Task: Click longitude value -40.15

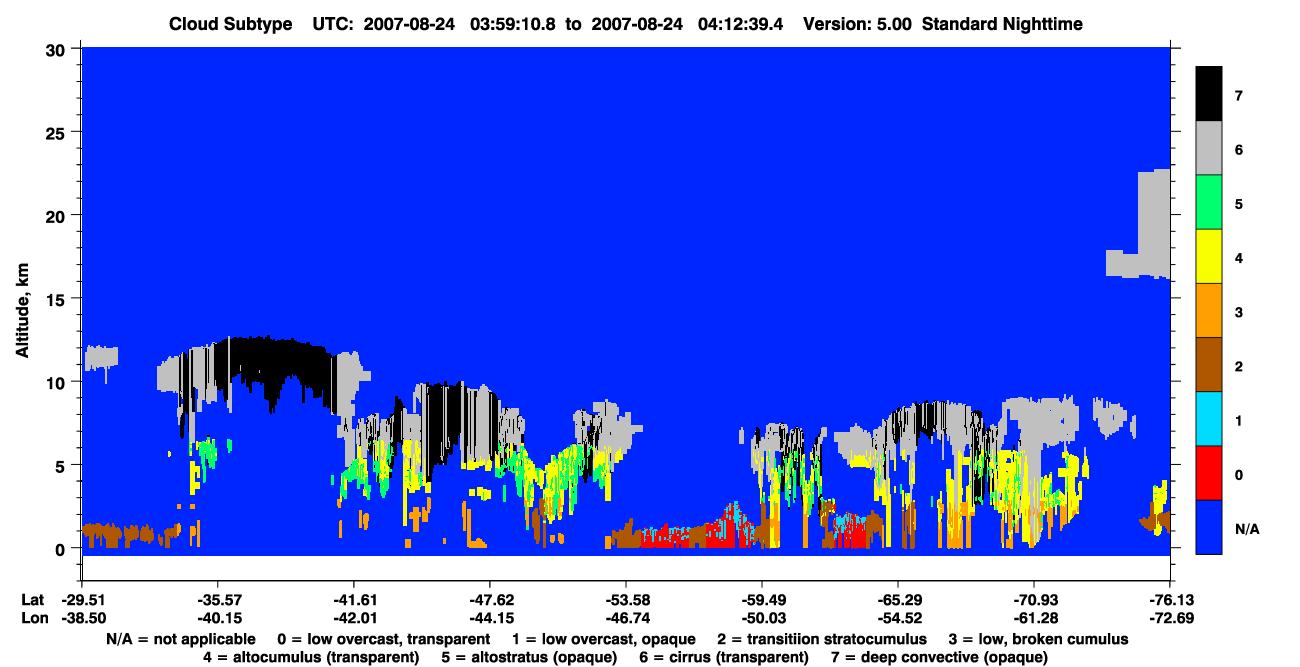Action: click(x=217, y=618)
